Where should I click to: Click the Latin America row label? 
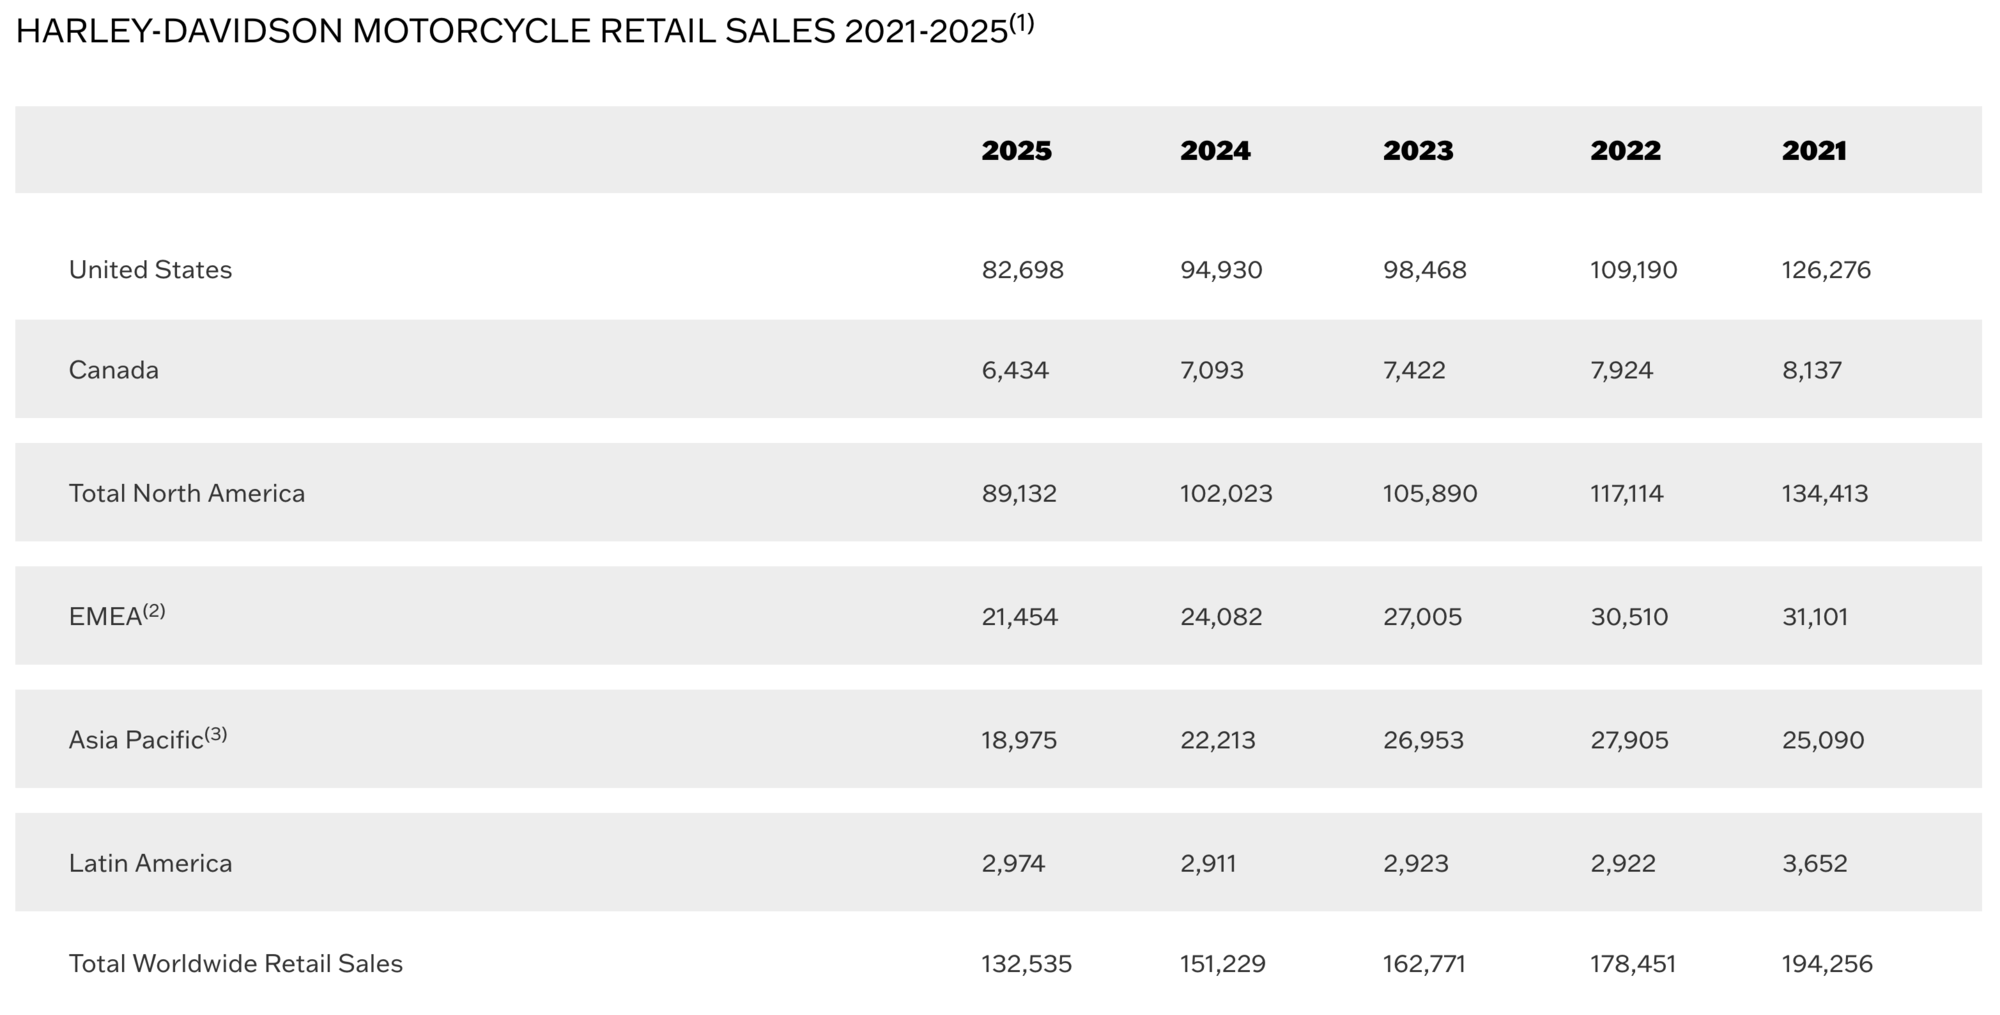tap(150, 863)
